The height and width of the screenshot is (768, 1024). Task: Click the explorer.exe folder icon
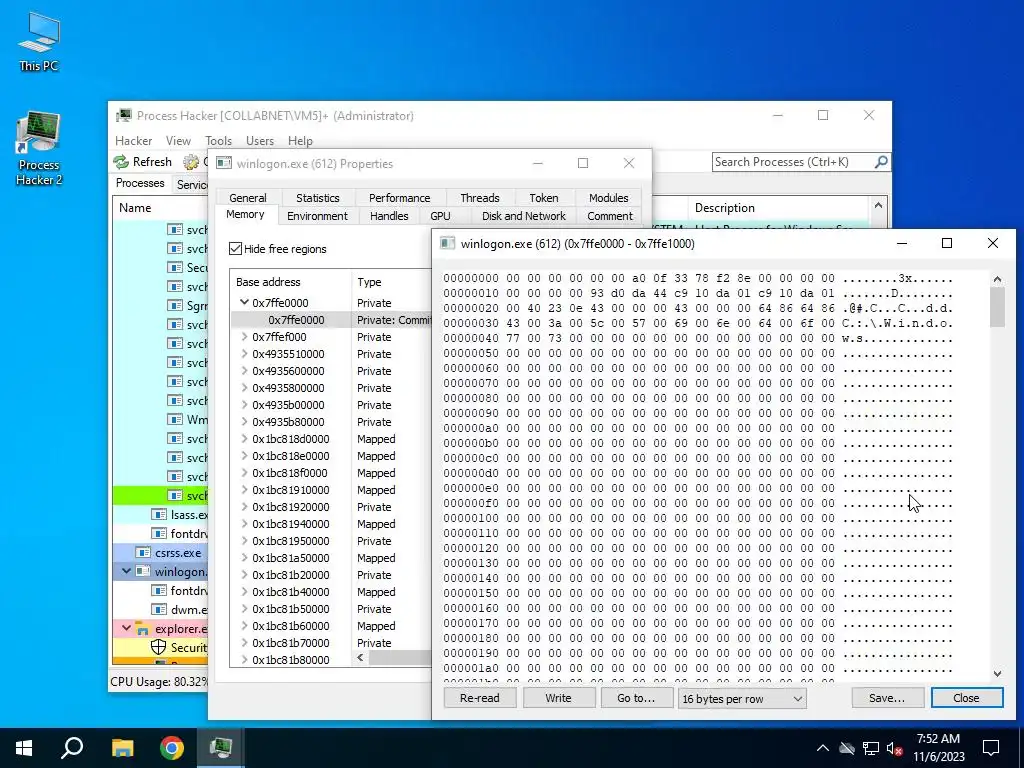click(x=143, y=629)
